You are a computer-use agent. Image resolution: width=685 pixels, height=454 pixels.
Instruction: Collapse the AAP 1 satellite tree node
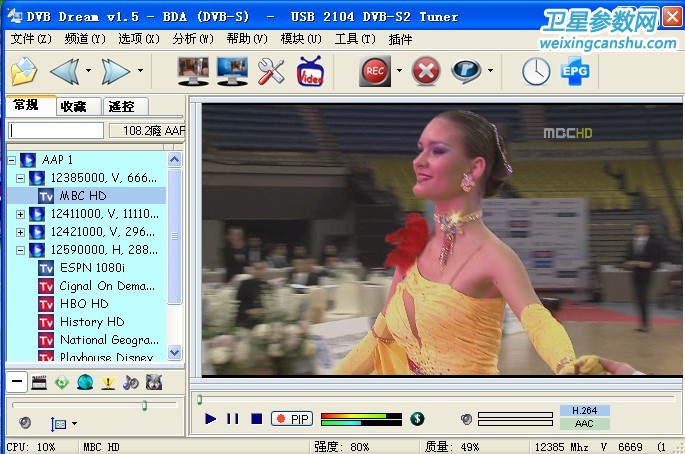pyautogui.click(x=12, y=160)
